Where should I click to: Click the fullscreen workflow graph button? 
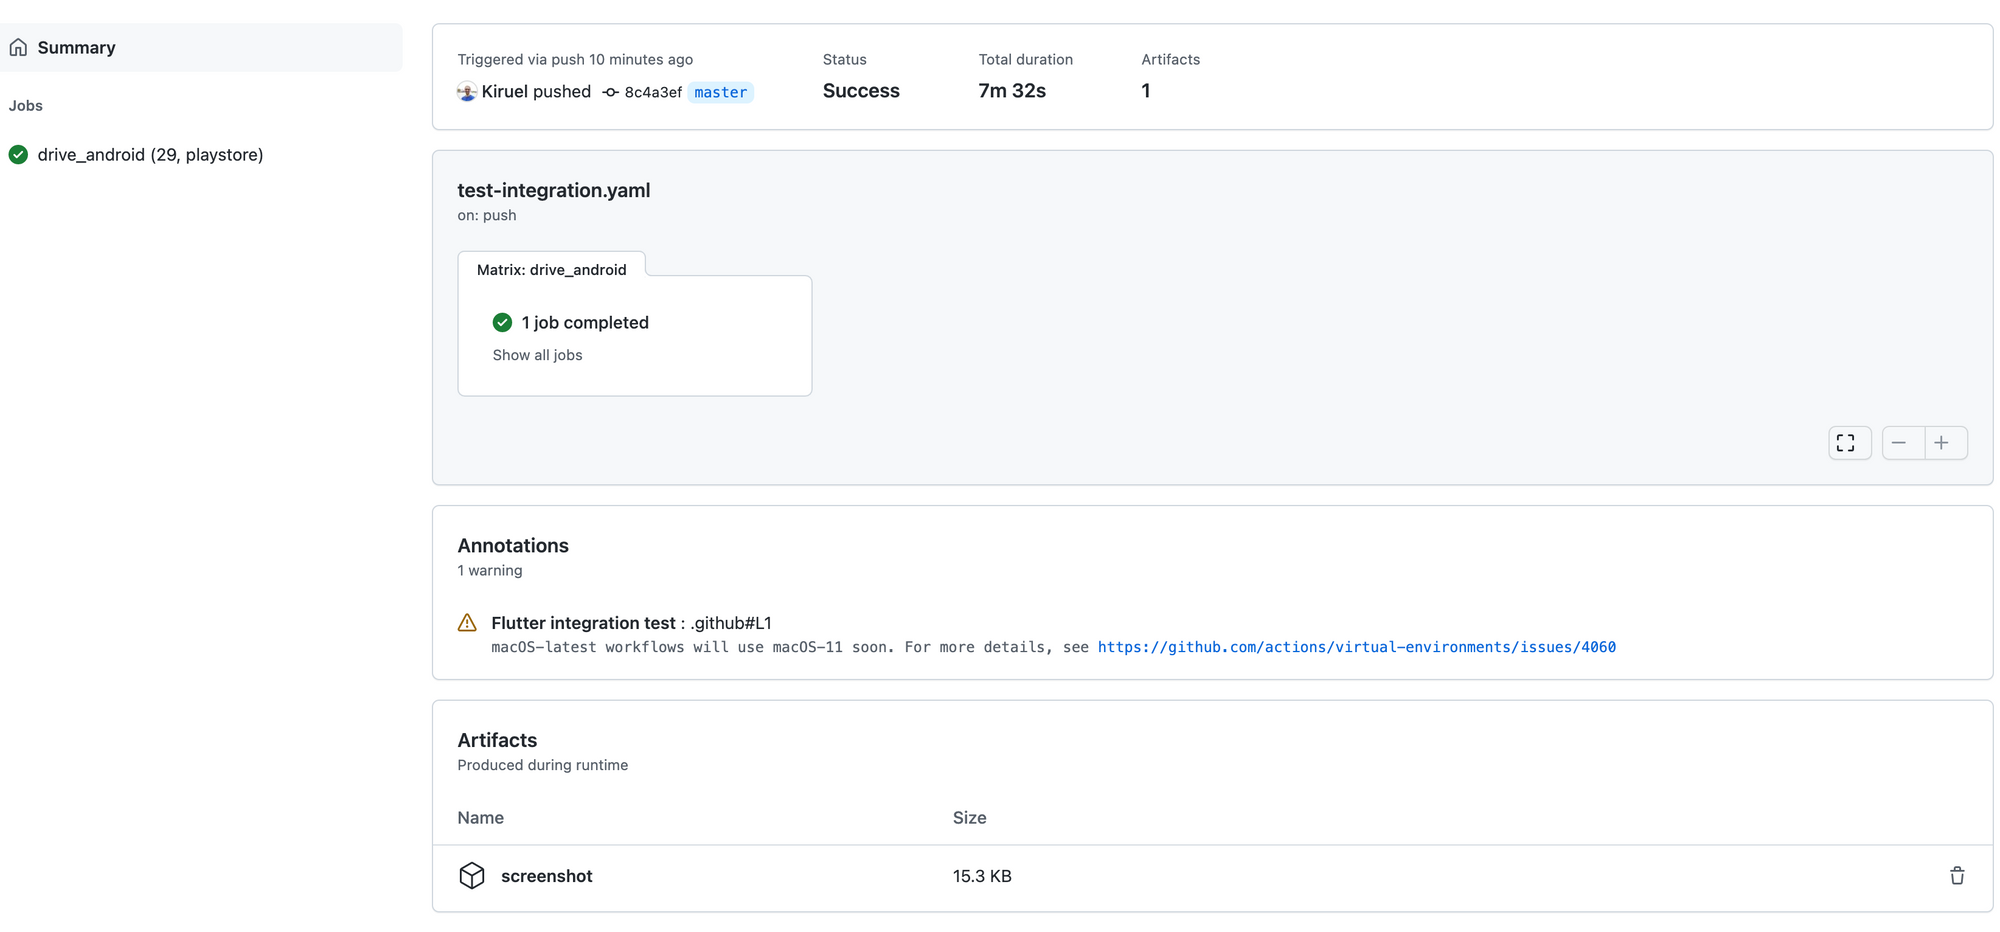tap(1848, 443)
